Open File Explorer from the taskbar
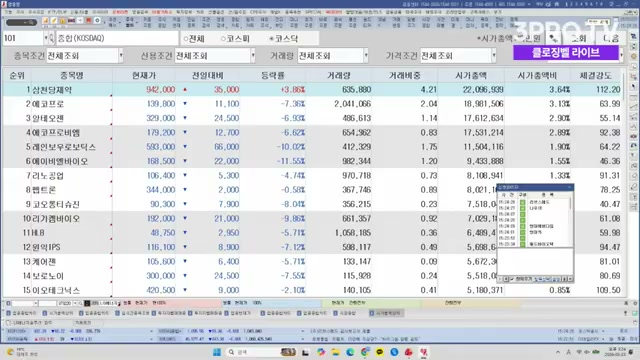This screenshot has width=640, height=360. (336, 352)
